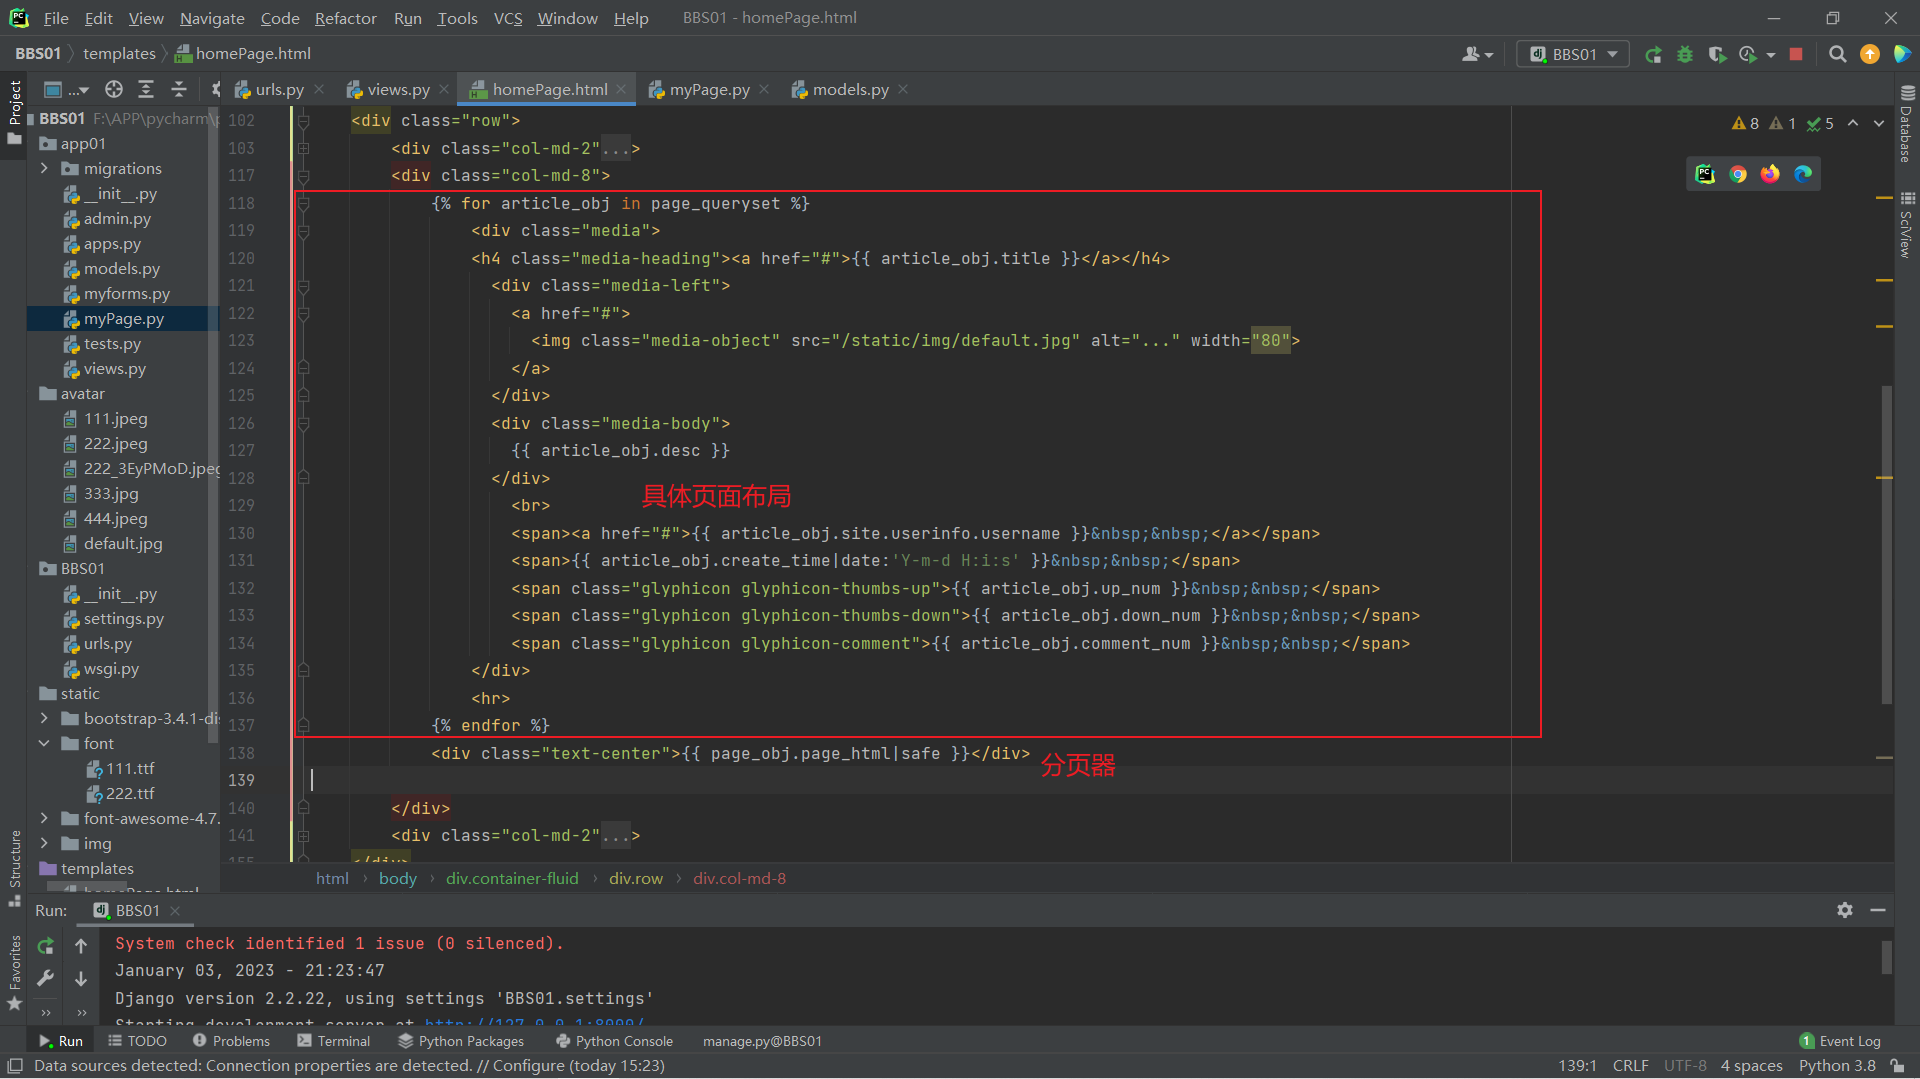The width and height of the screenshot is (1920, 1079).
Task: Expand the migrations folder
Action: pyautogui.click(x=44, y=168)
